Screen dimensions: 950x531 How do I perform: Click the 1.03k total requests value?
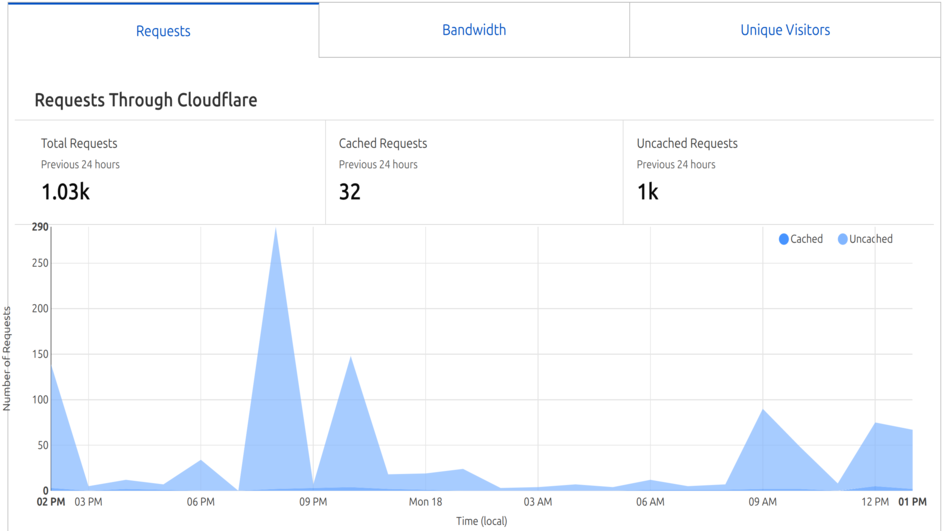coord(65,192)
